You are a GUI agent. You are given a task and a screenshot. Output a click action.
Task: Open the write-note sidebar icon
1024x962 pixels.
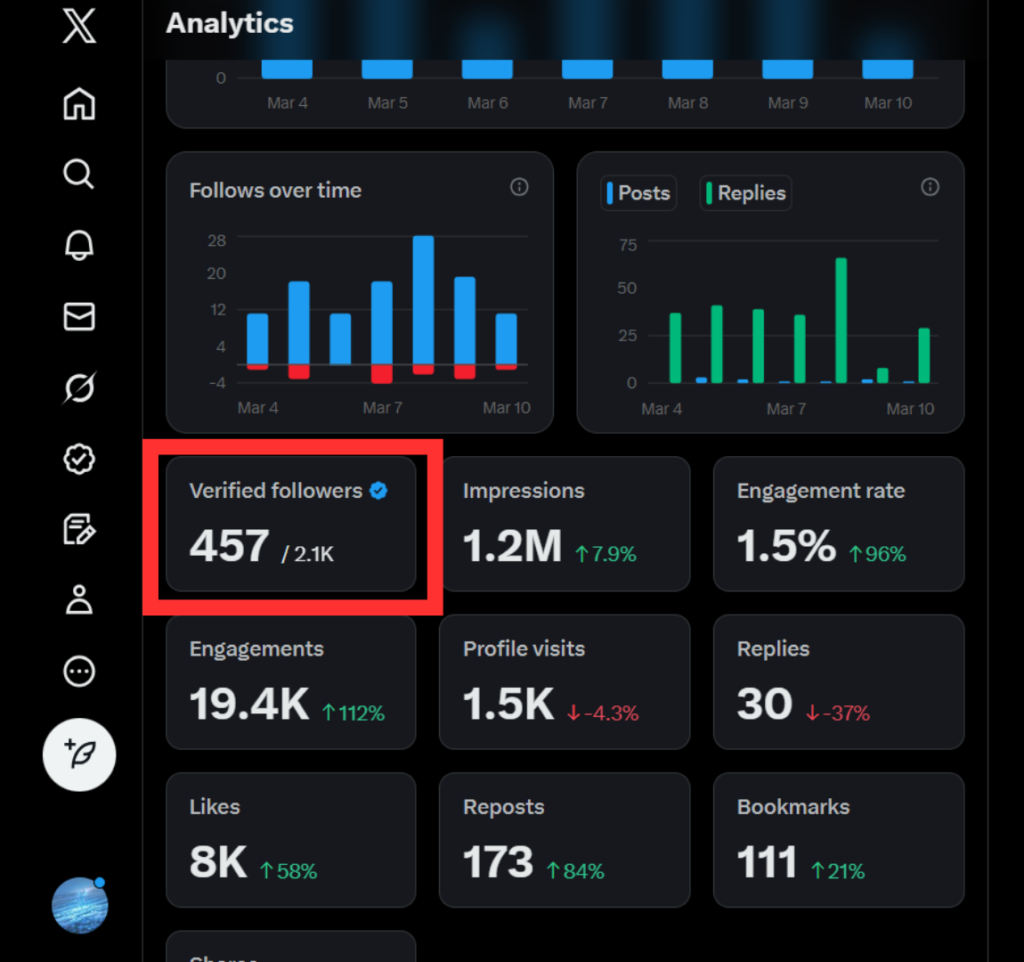79,530
